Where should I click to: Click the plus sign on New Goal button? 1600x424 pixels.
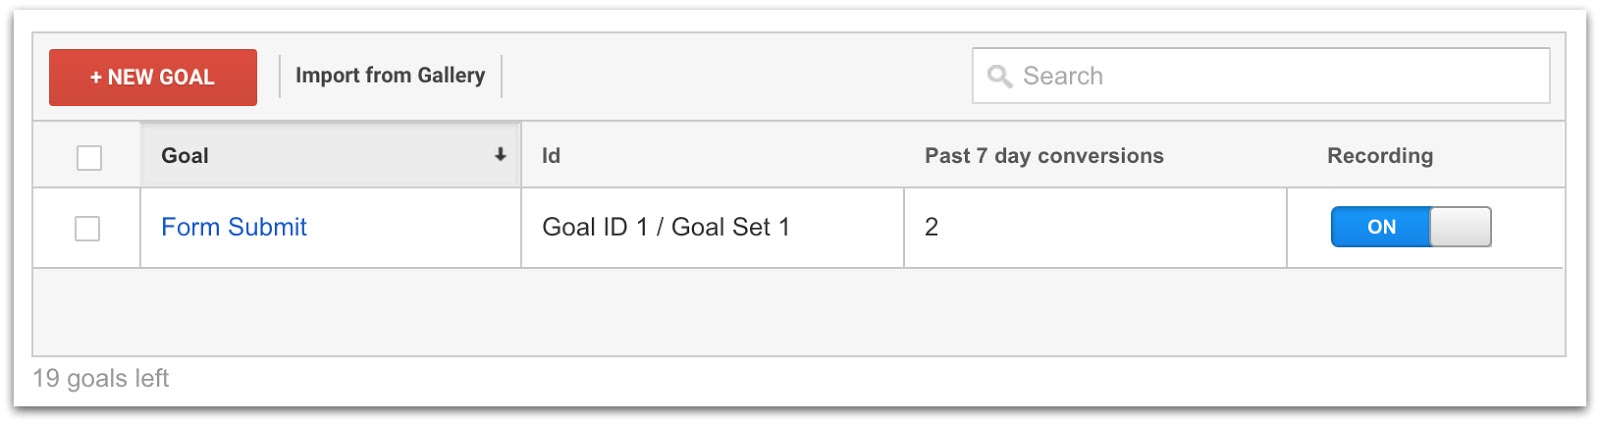pyautogui.click(x=96, y=77)
